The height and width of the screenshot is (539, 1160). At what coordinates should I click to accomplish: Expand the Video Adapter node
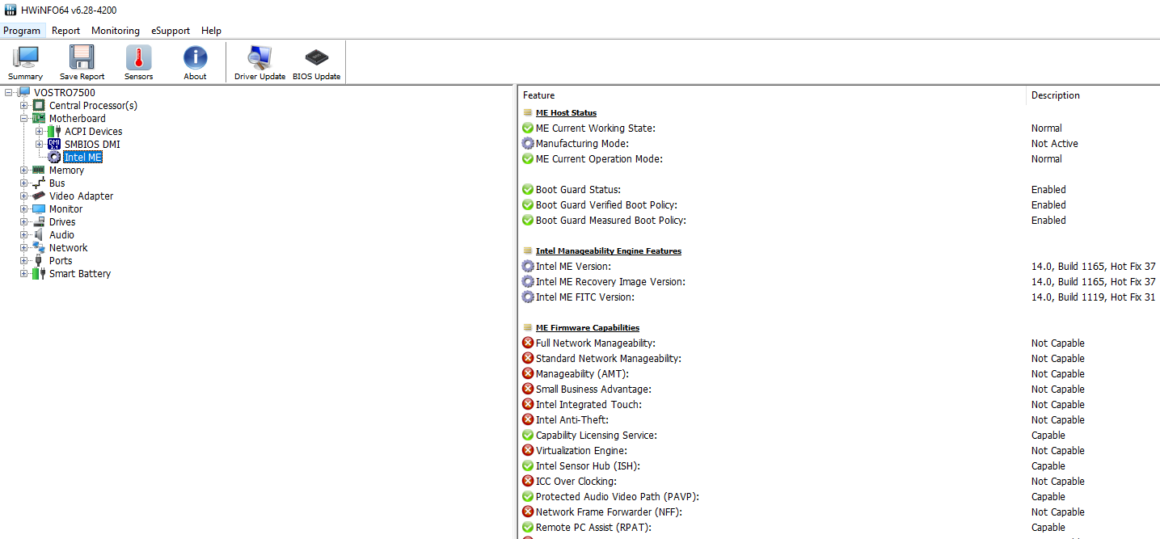[x=24, y=196]
